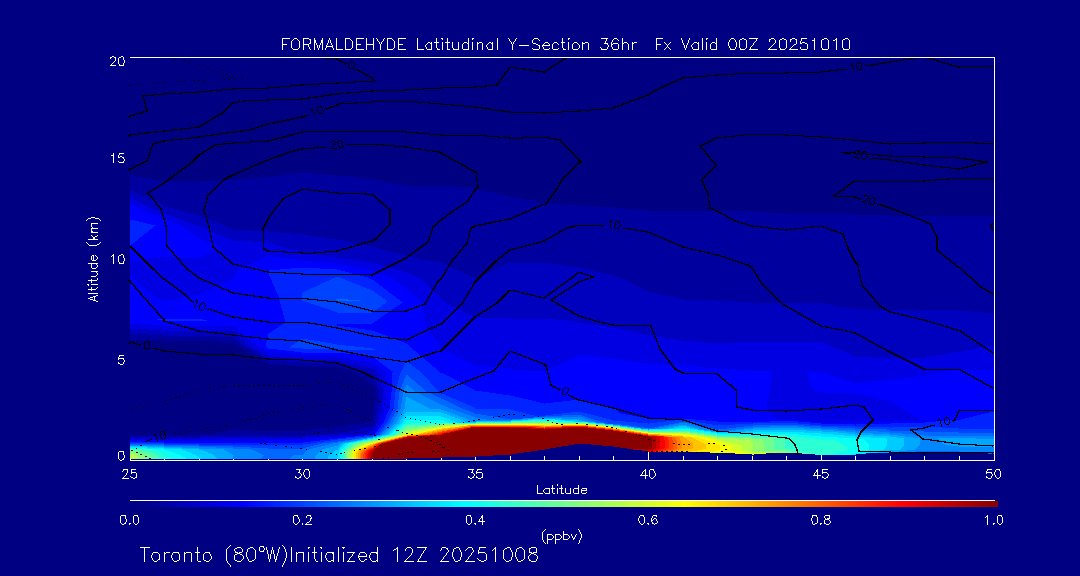Viewport: 1080px width, 576px height.
Task: Click the latitude 40 tick label
Action: (648, 473)
